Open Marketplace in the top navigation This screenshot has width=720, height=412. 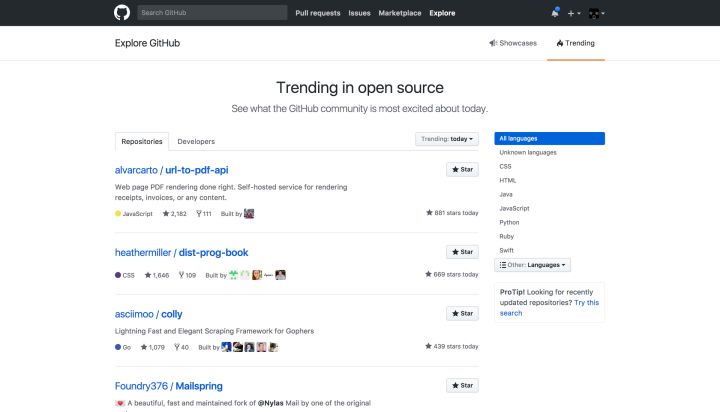[x=399, y=13]
